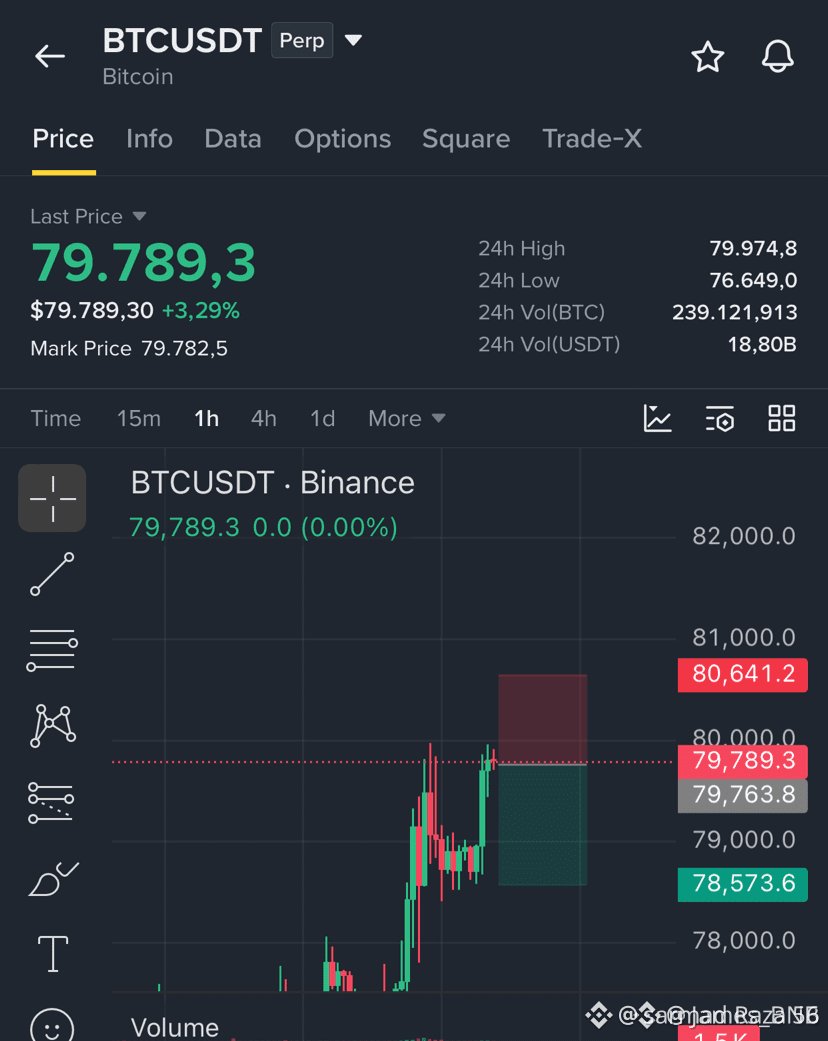Open the emoji sticker tool
Screen dimensions: 828x1041
tap(52, 1026)
